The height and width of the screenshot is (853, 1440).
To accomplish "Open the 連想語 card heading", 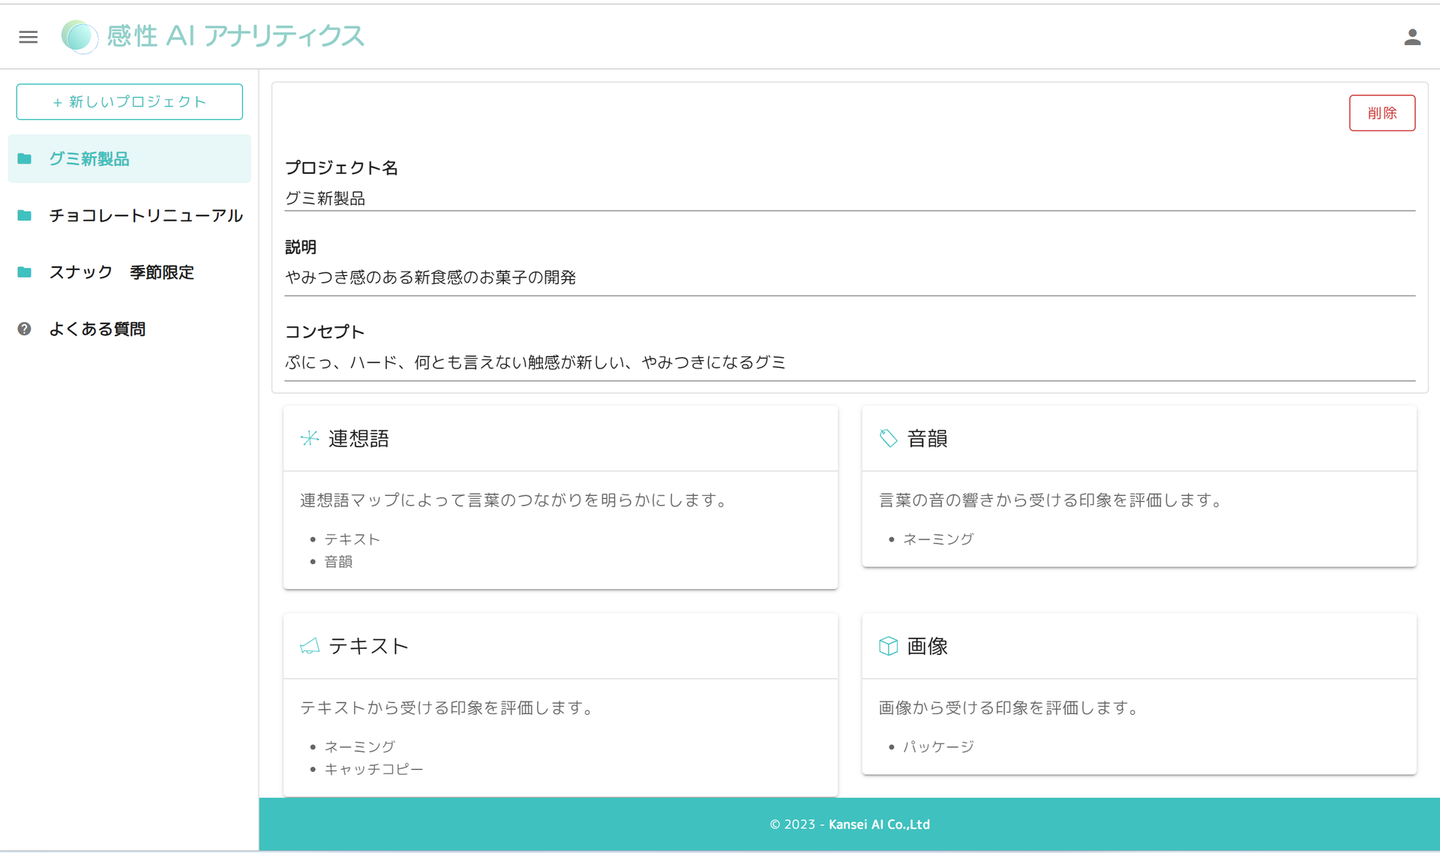I will pos(359,438).
